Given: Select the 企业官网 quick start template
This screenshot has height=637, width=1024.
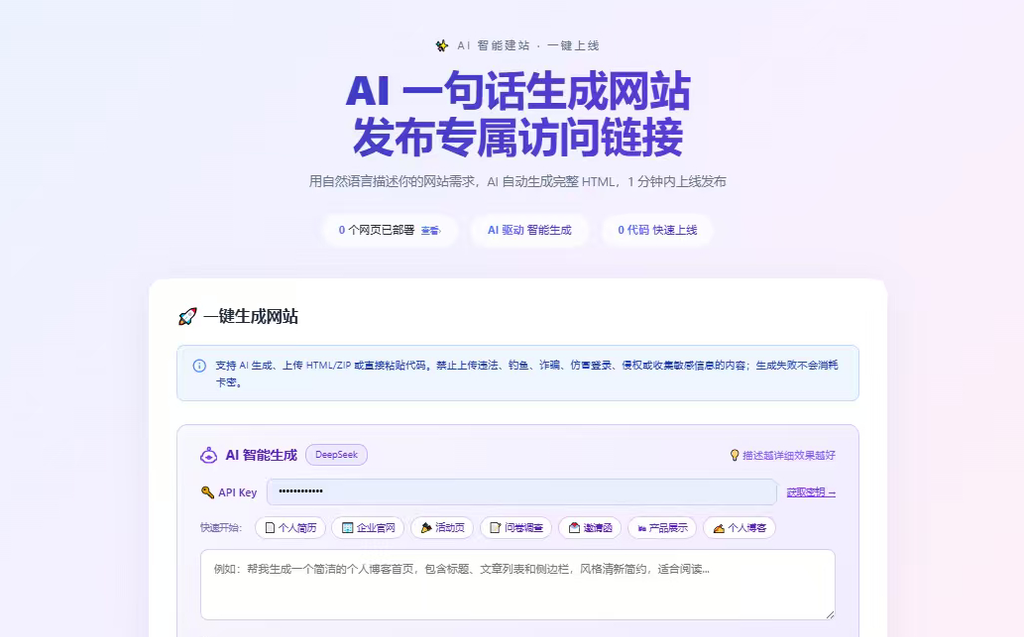Looking at the screenshot, I should (368, 528).
